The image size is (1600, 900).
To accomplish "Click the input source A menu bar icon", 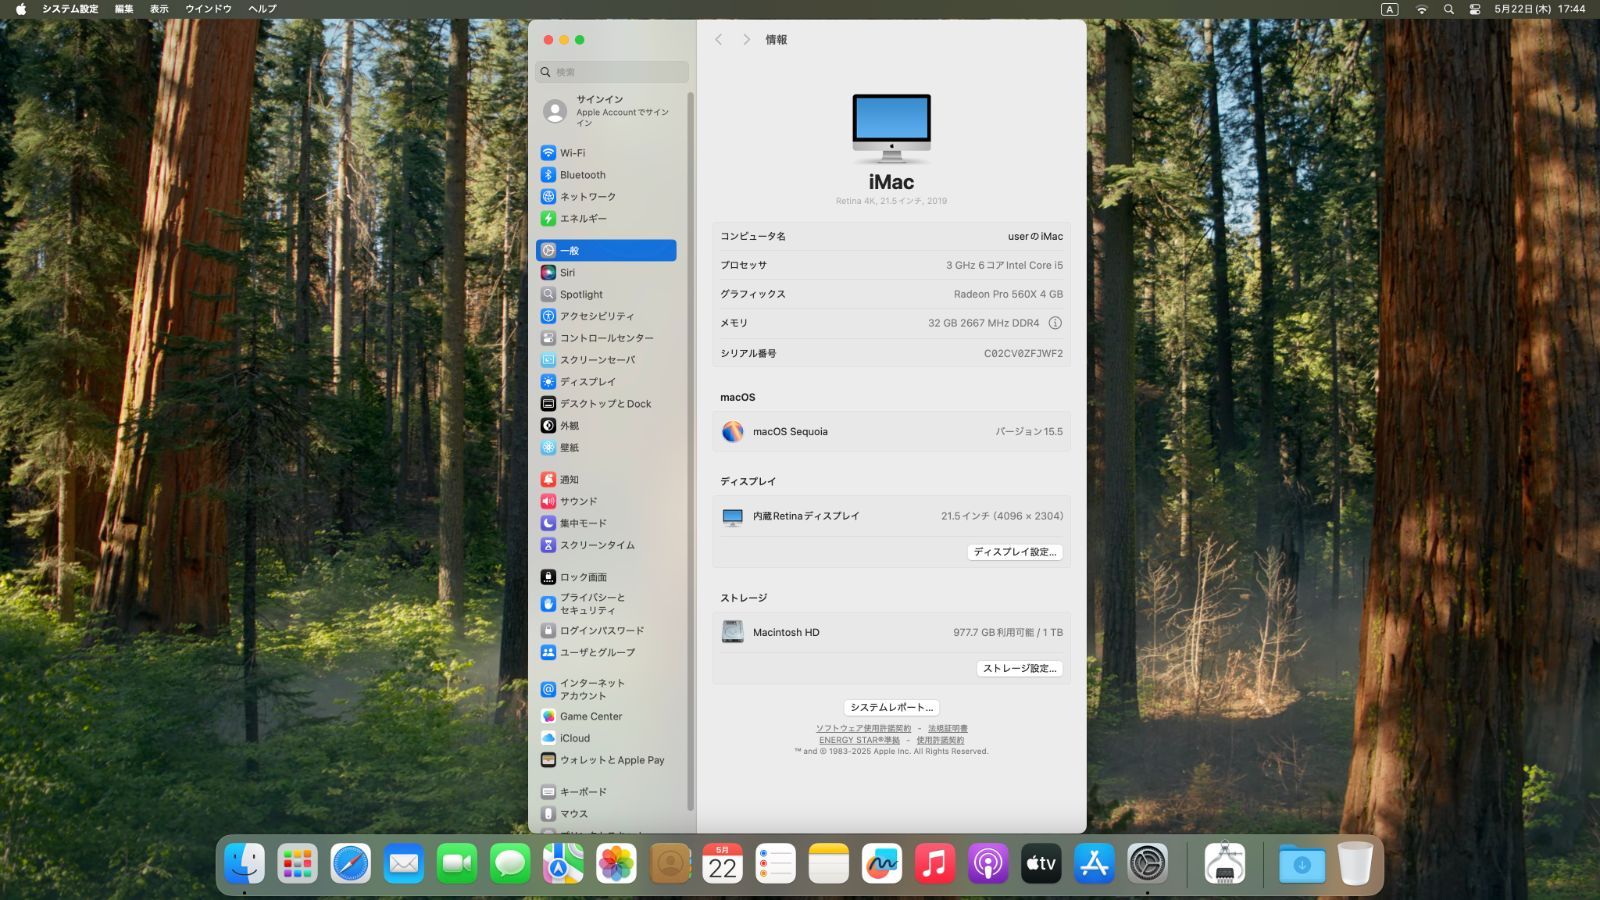I will point(1389,9).
